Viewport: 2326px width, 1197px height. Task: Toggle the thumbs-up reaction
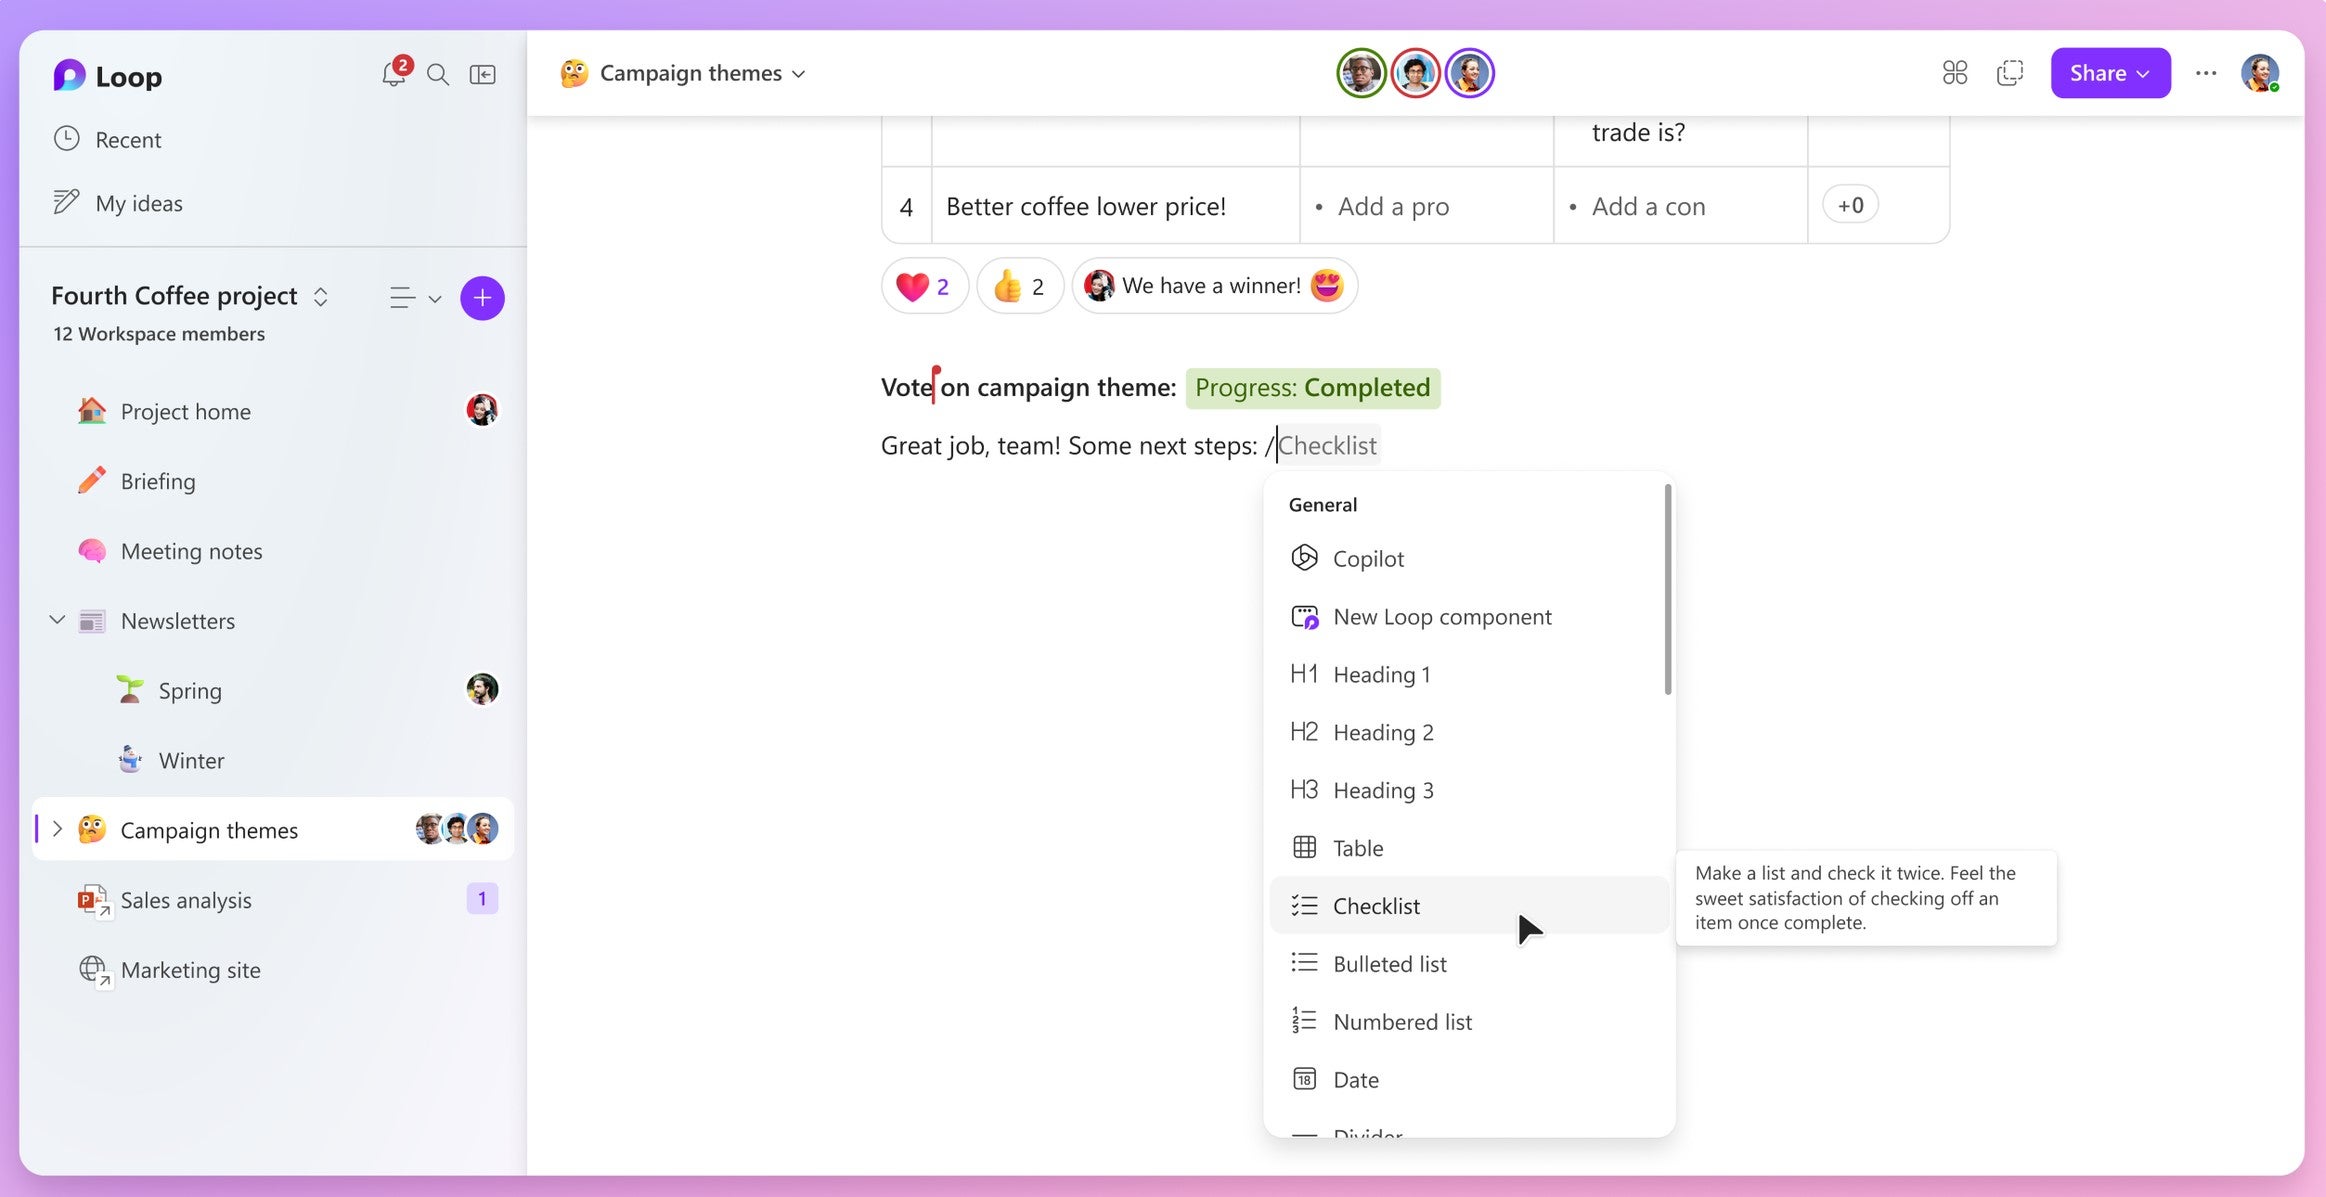(1018, 286)
